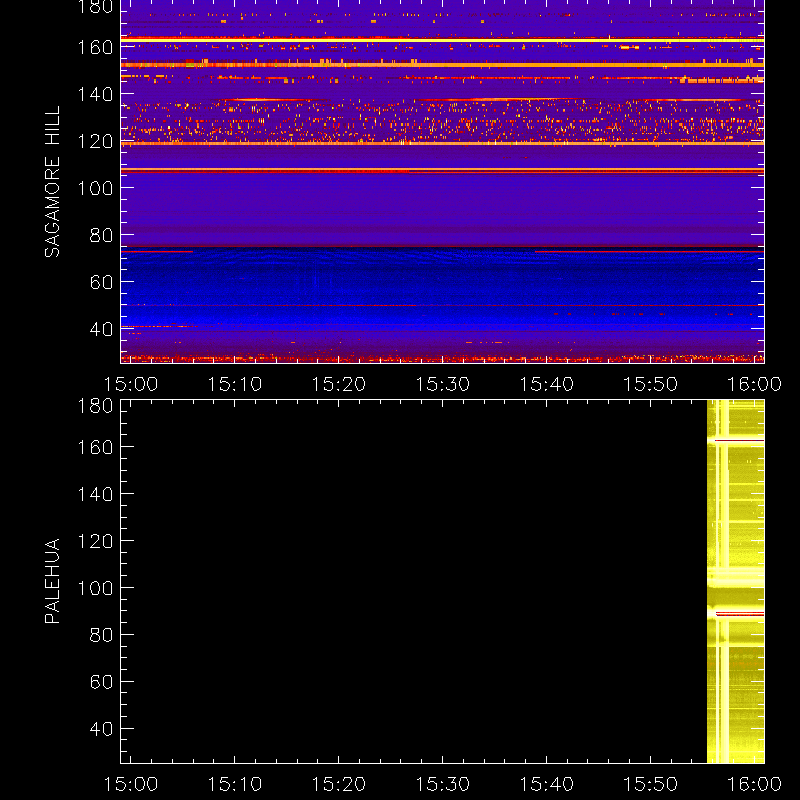Click 15:10 under the Sagamore Hill plot
800x800 pixels.
click(x=235, y=384)
